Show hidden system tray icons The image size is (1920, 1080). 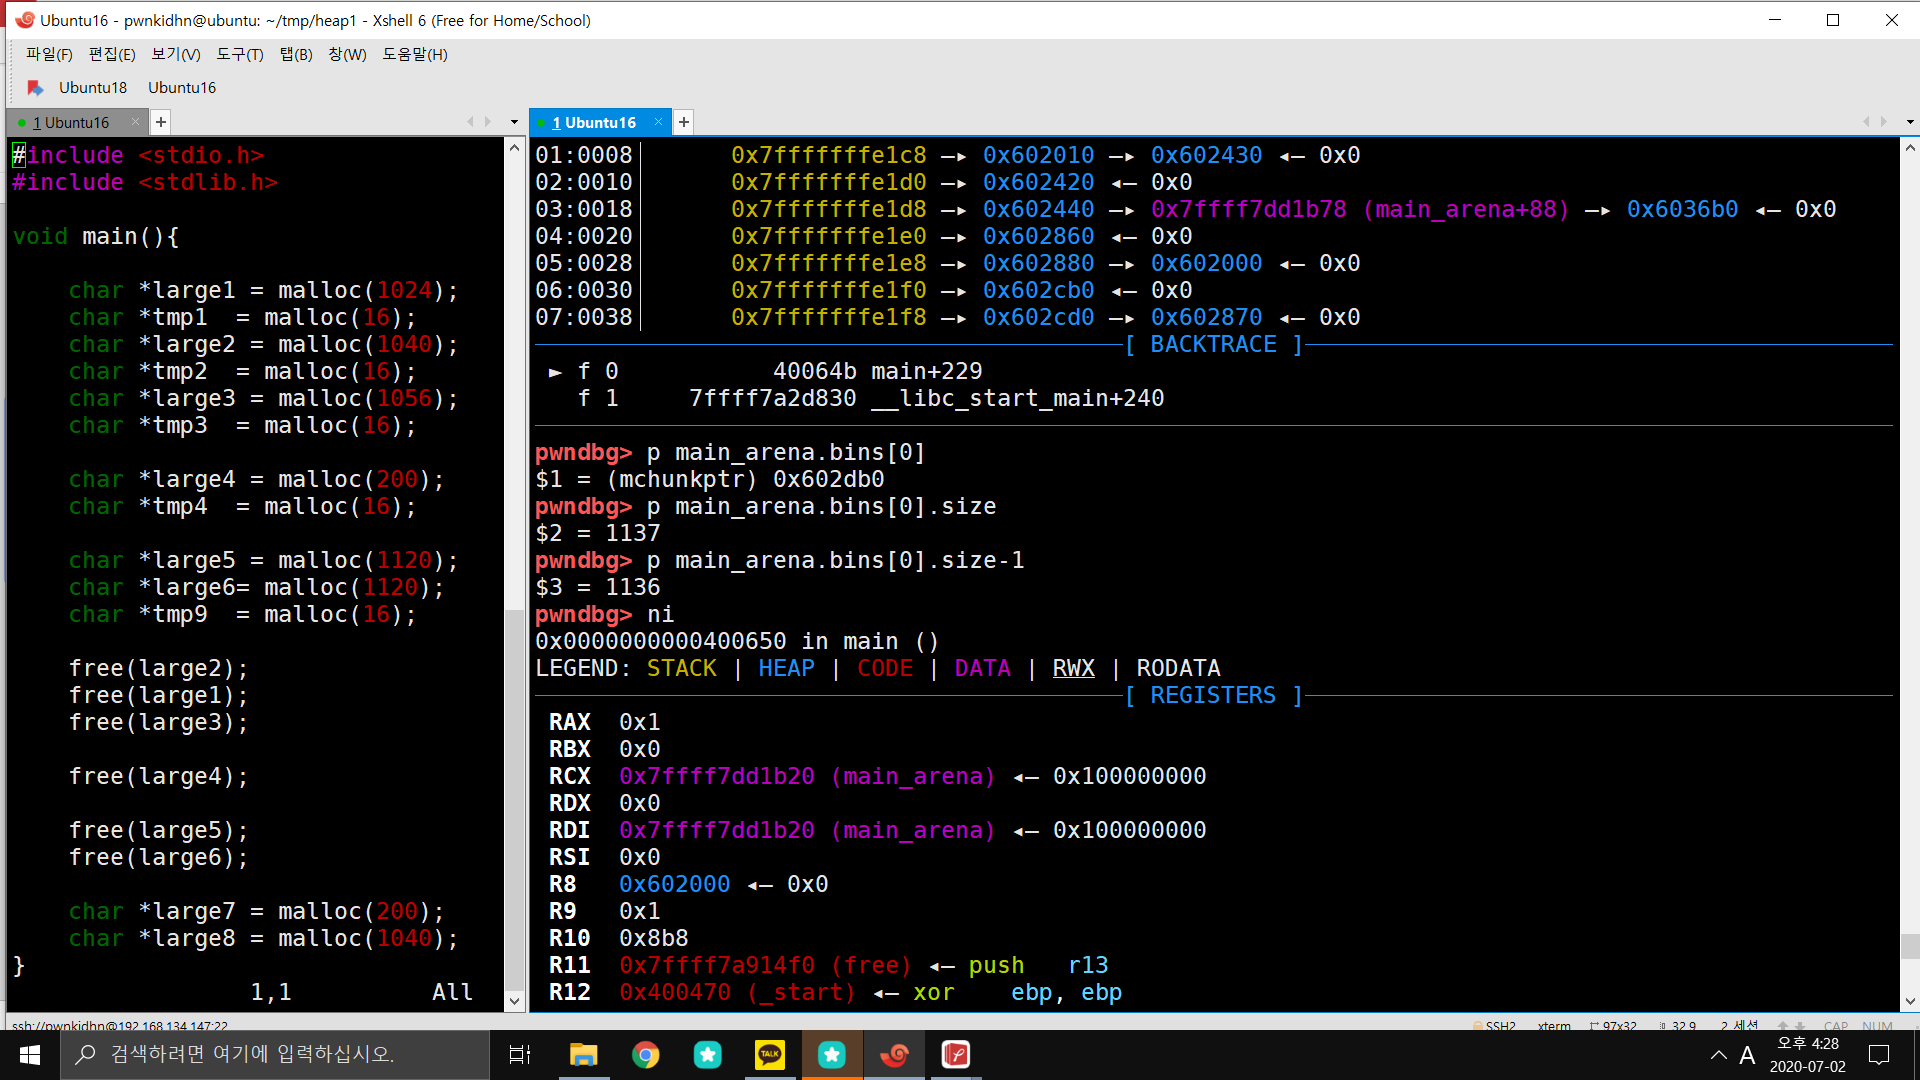[1718, 1055]
